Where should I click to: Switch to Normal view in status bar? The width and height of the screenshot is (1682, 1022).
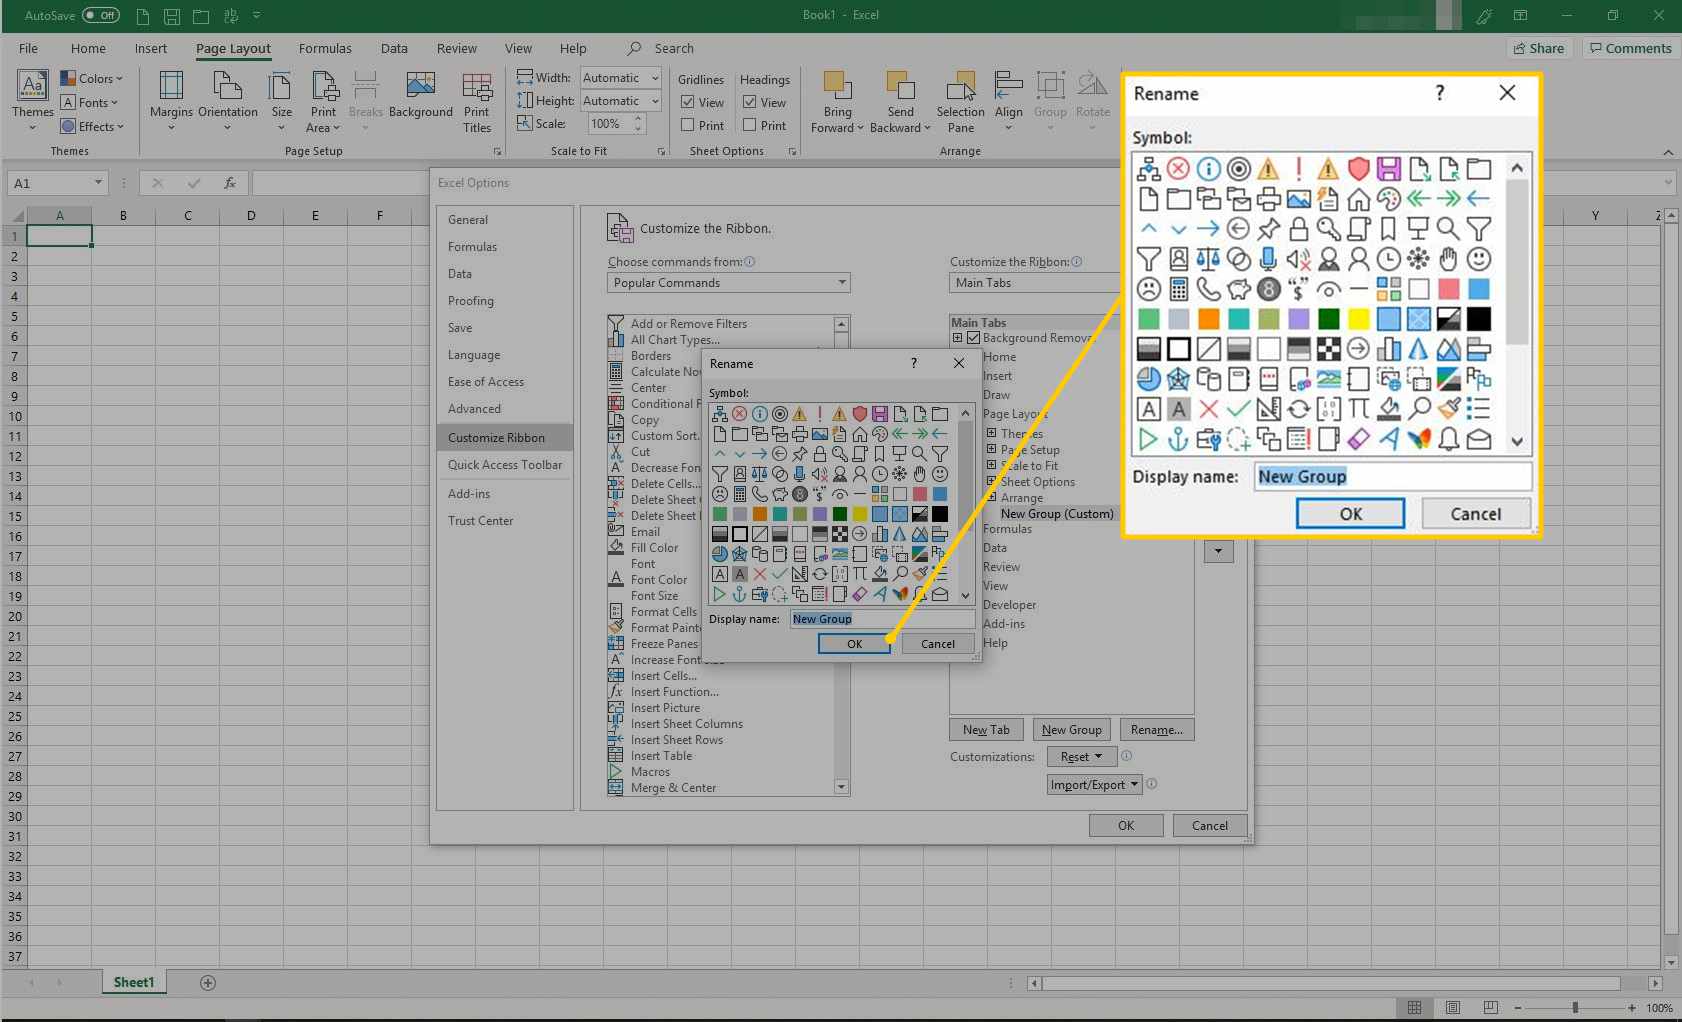1414,1008
